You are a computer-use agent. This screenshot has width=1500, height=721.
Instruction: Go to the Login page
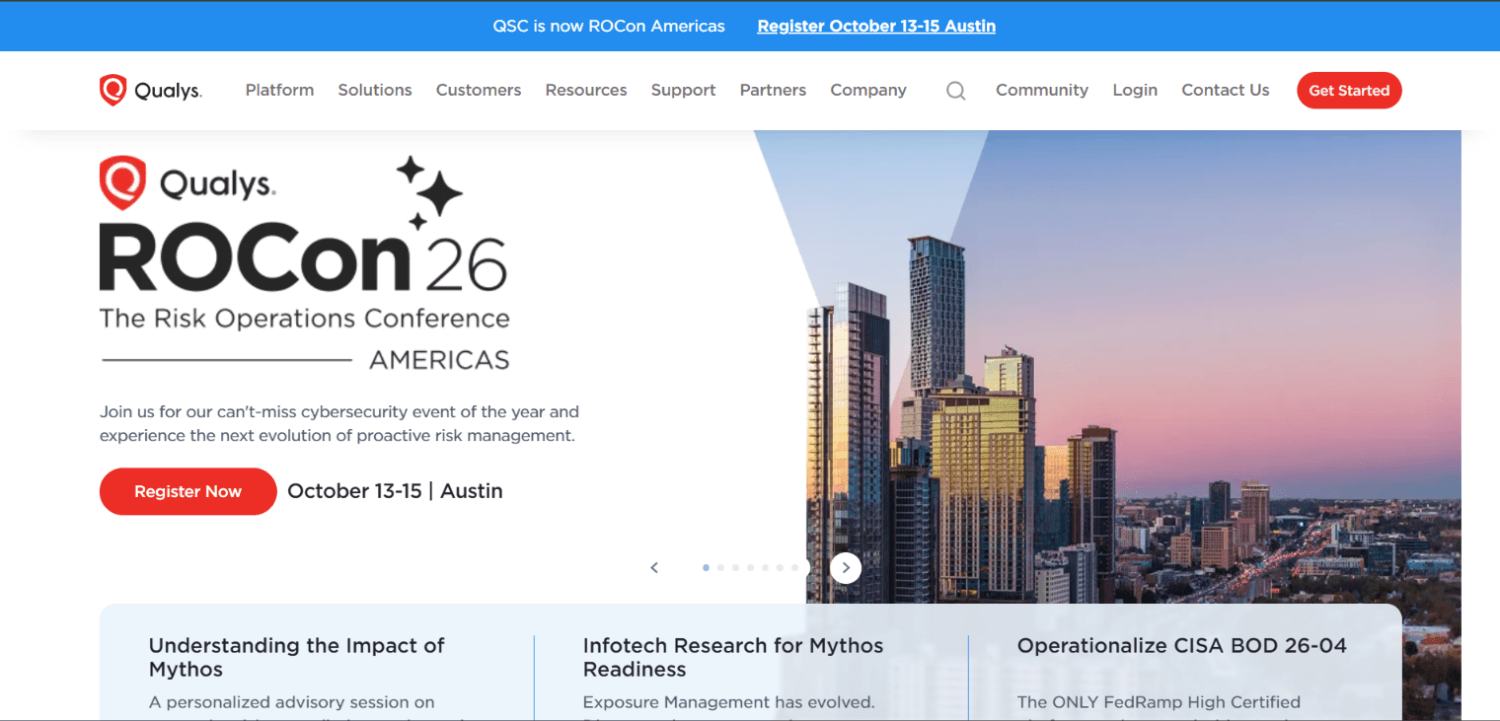click(x=1135, y=90)
